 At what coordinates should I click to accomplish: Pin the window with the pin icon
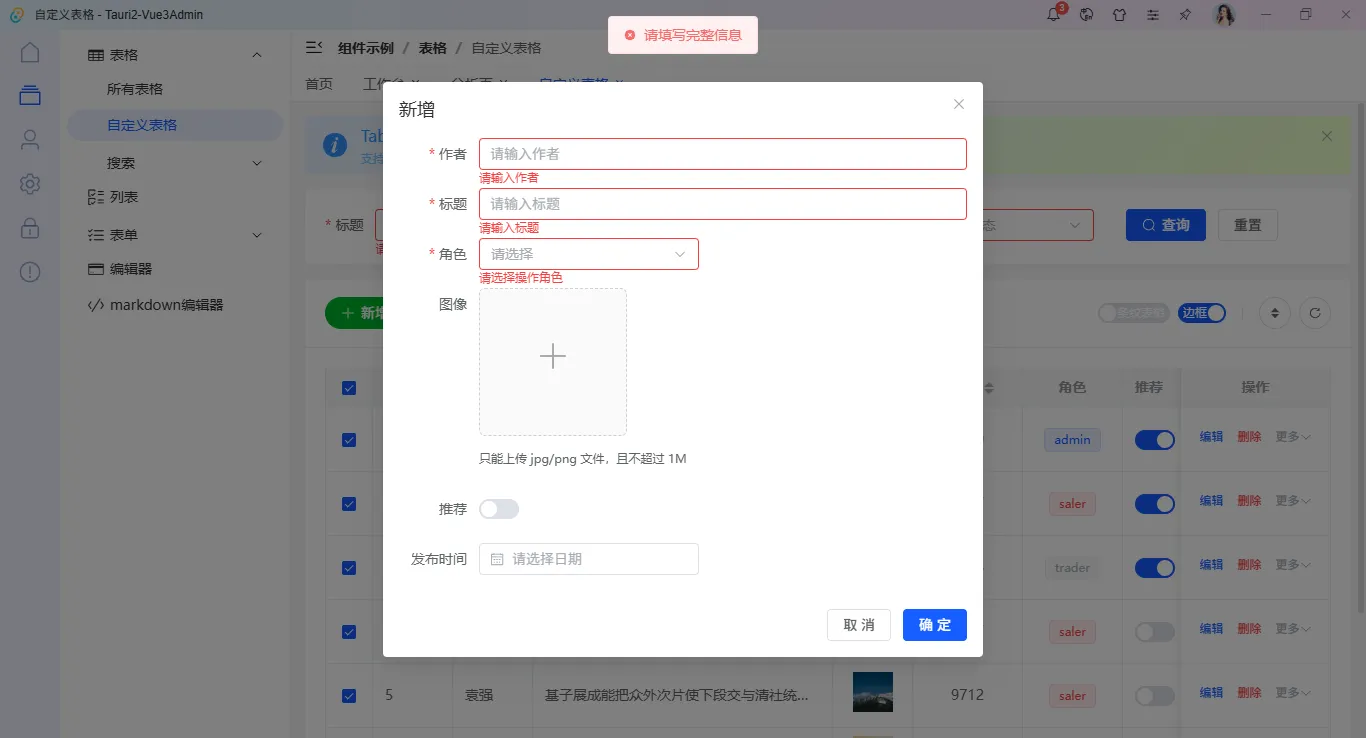(1185, 14)
